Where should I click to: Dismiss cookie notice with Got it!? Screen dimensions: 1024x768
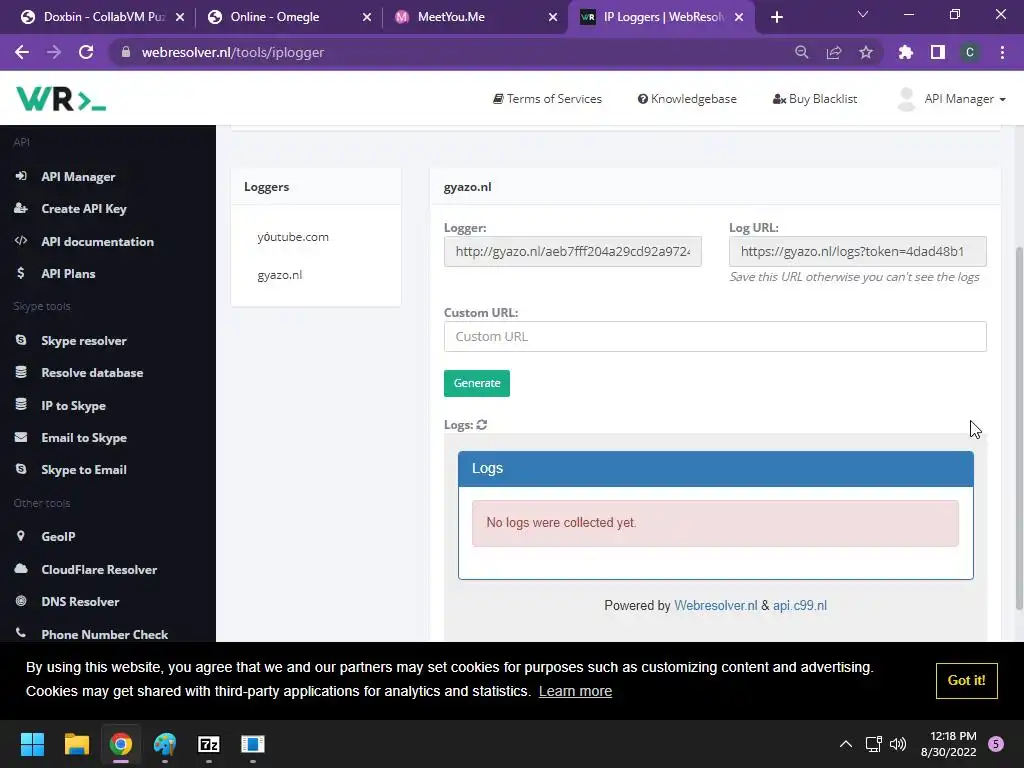tap(967, 680)
